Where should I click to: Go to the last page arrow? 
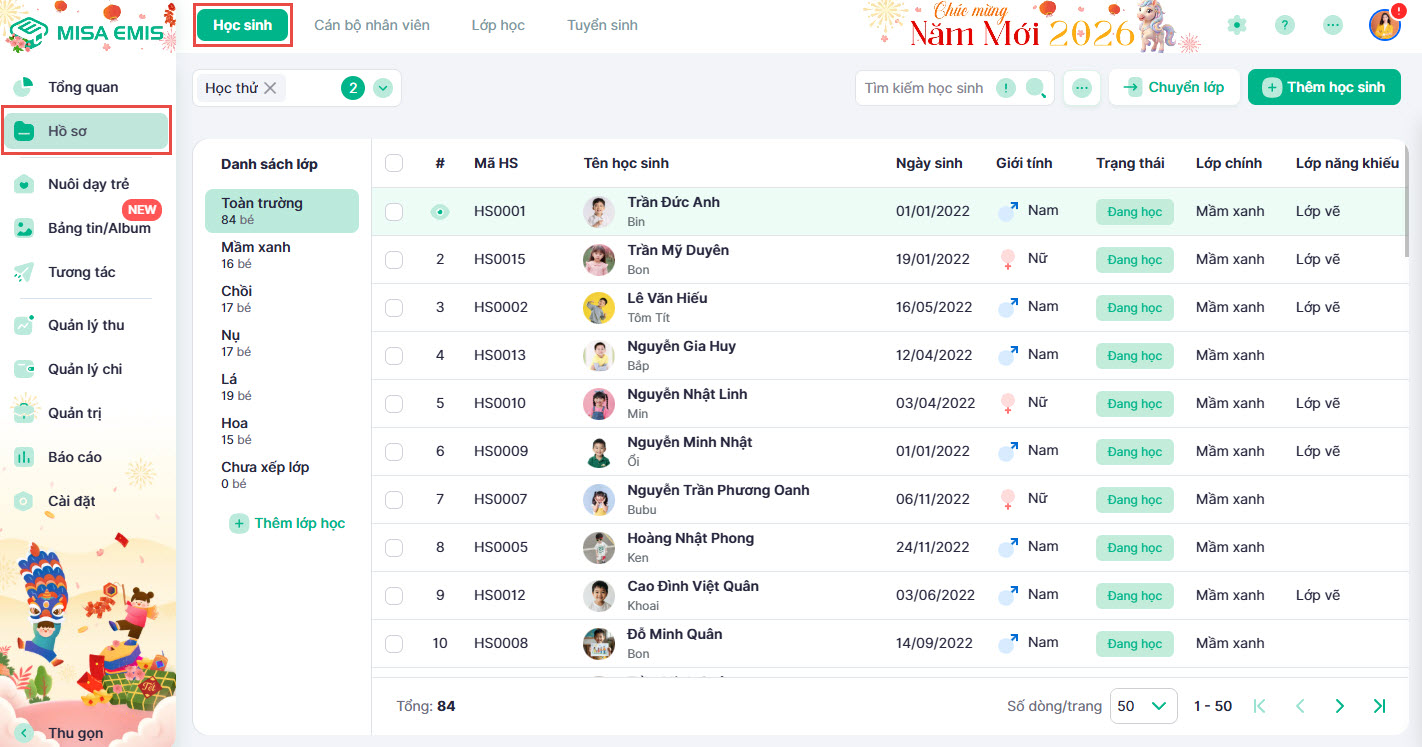pos(1379,706)
